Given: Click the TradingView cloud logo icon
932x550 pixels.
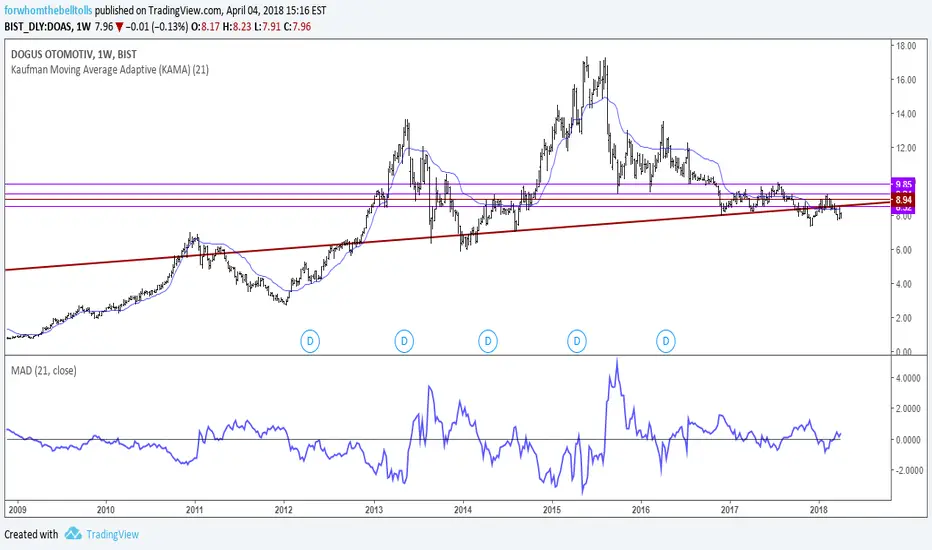Looking at the screenshot, I should [73, 533].
